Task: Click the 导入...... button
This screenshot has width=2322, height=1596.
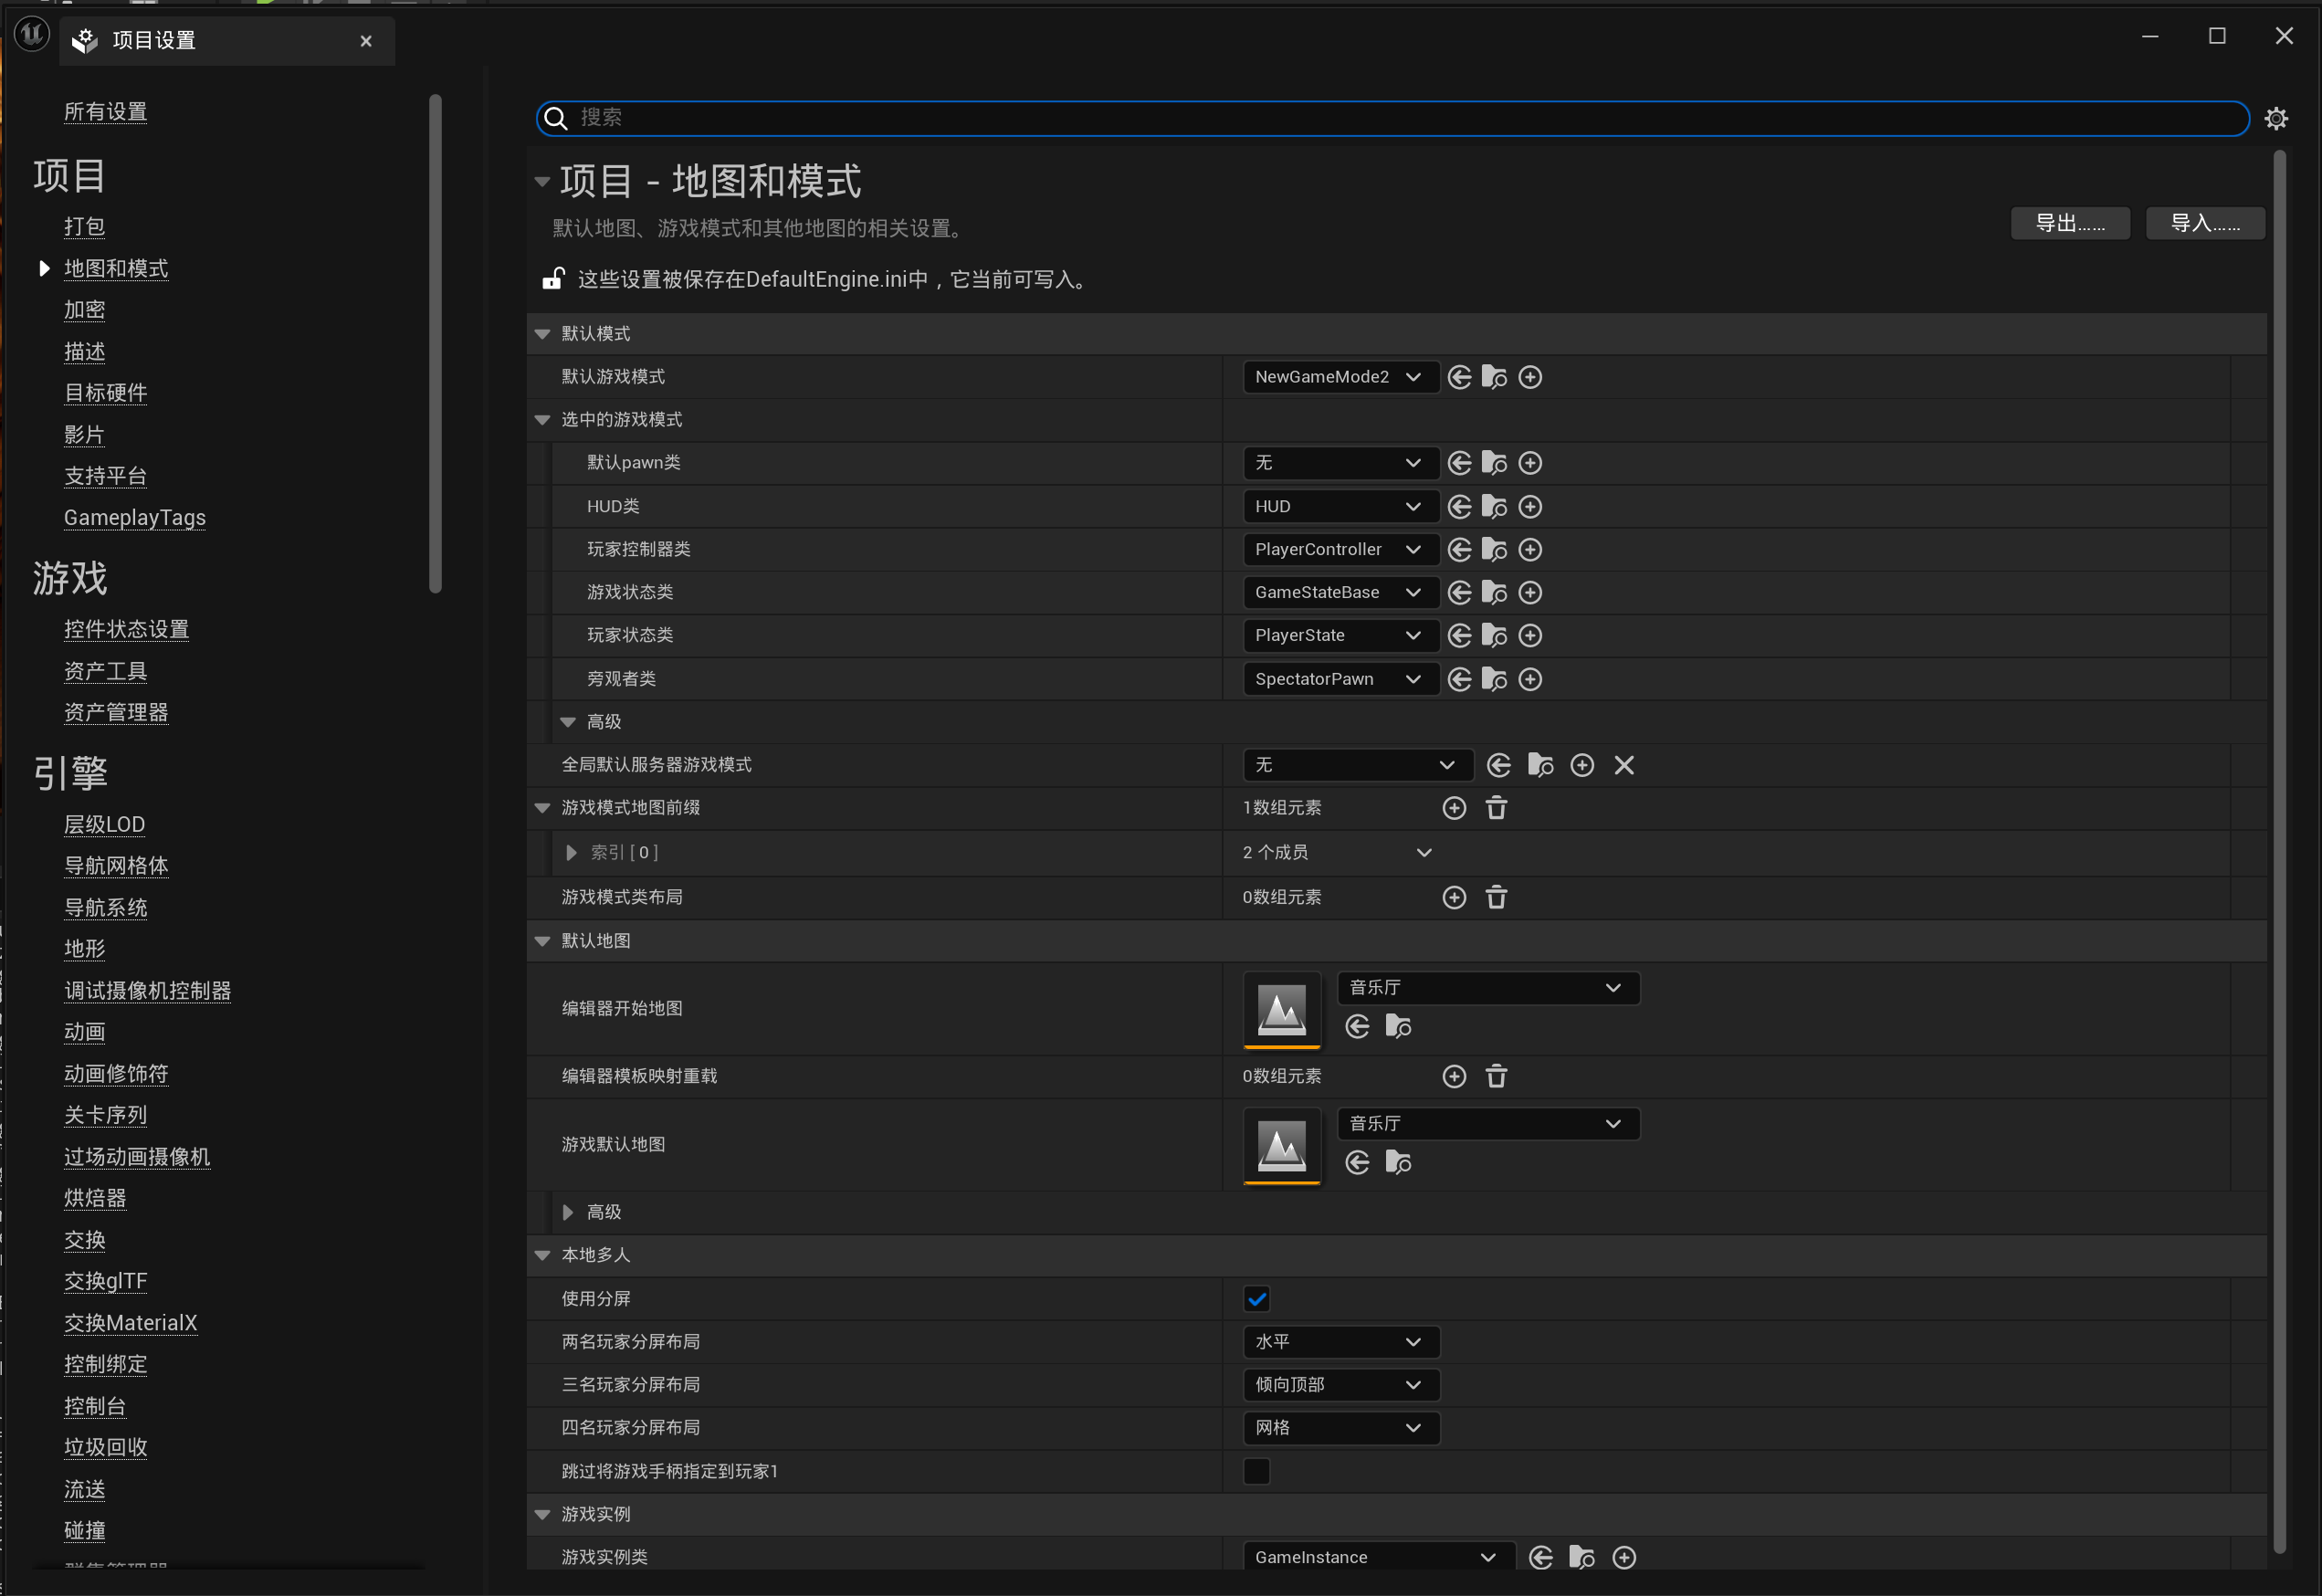Action: pos(2205,223)
